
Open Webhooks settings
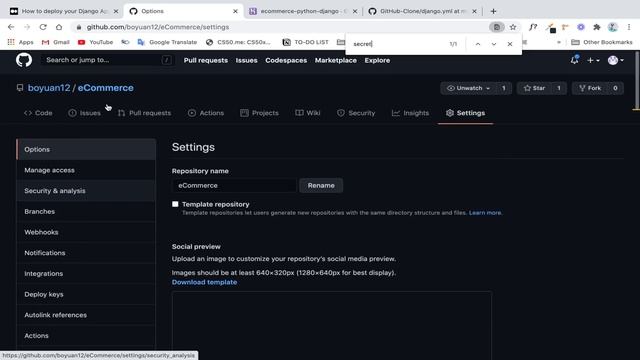pyautogui.click(x=86, y=232)
